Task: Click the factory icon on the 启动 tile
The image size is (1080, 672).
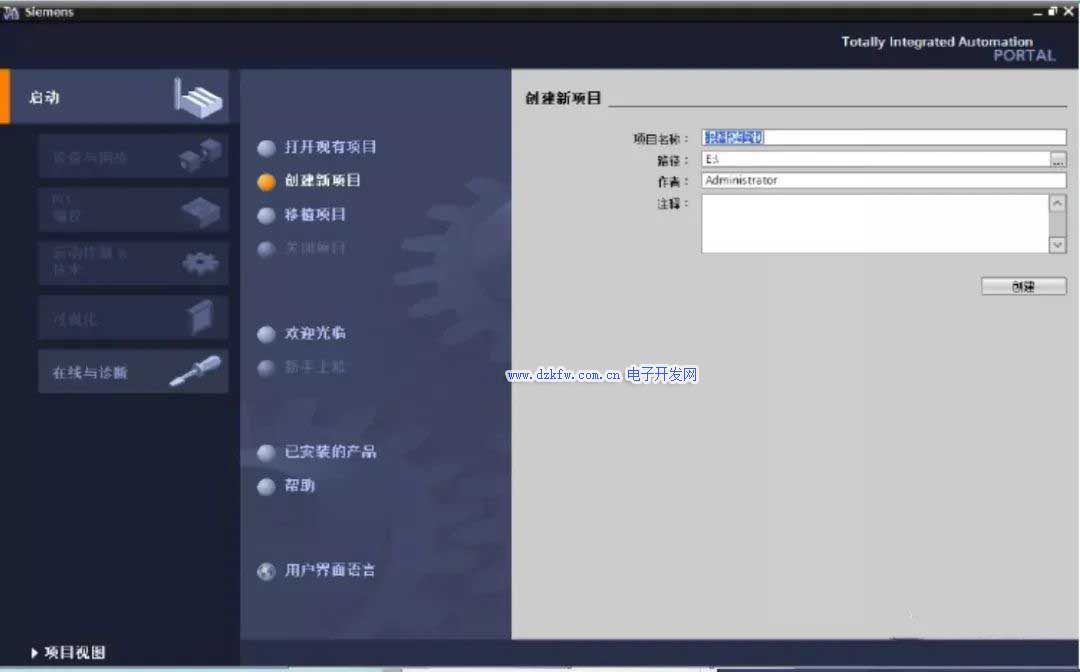Action: (x=198, y=98)
